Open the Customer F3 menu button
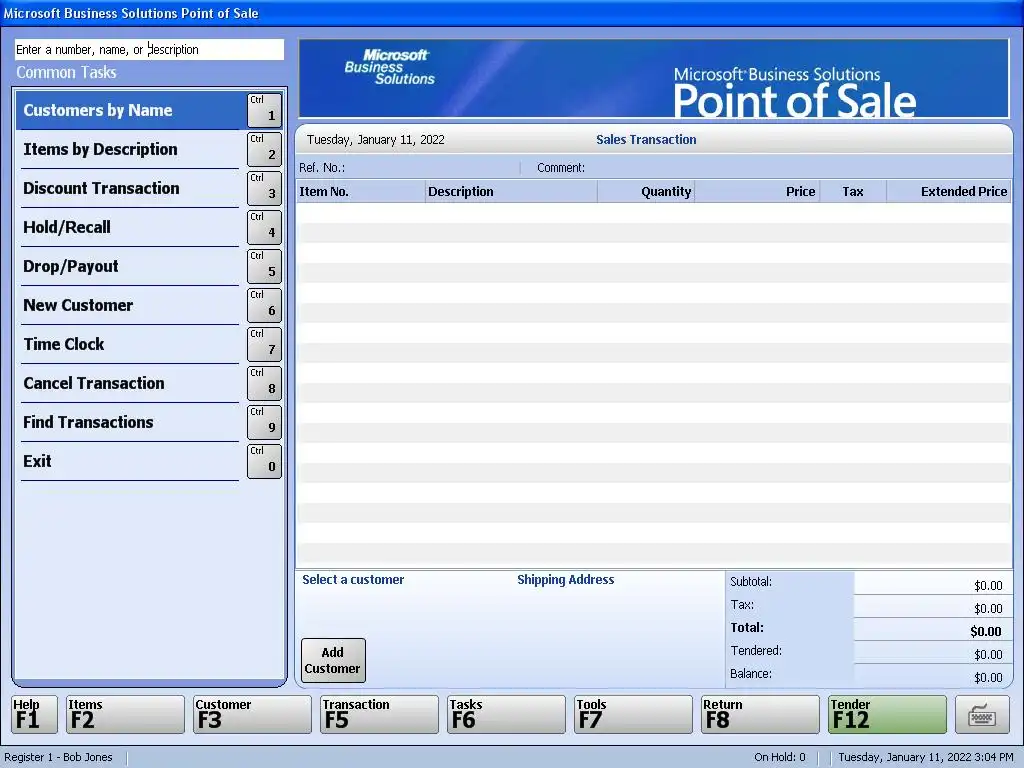 pos(252,714)
